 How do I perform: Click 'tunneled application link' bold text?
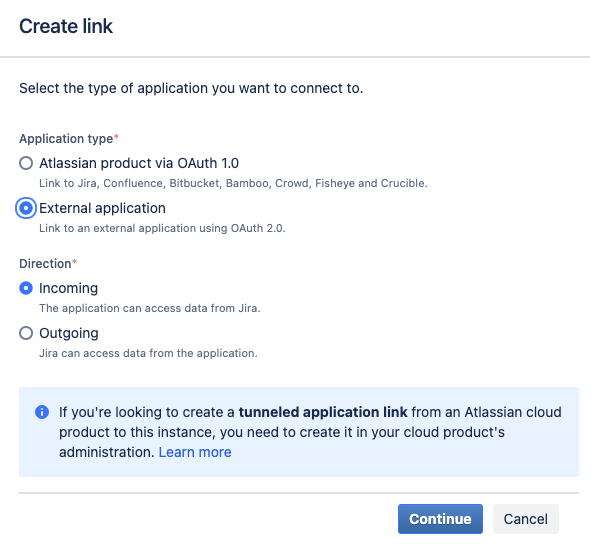tap(323, 412)
